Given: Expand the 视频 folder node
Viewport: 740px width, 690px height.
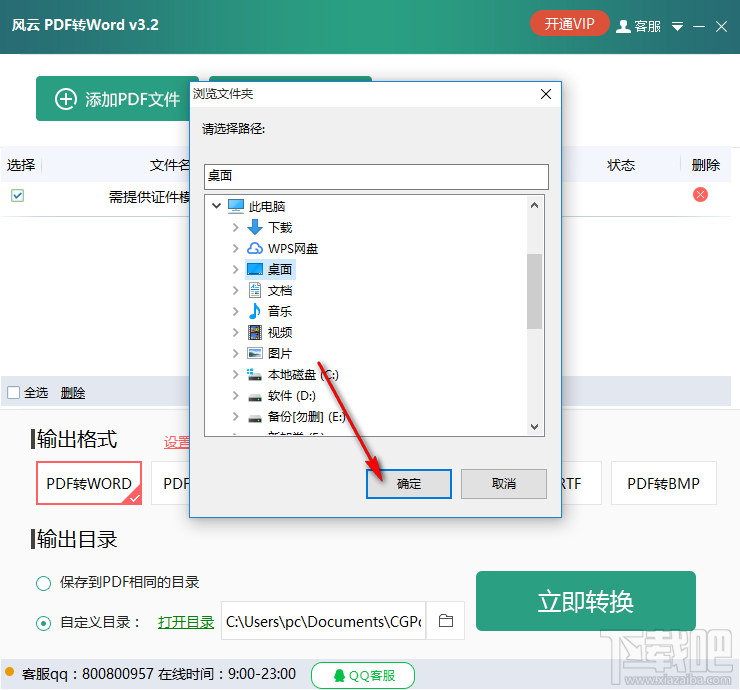Looking at the screenshot, I should 235,333.
